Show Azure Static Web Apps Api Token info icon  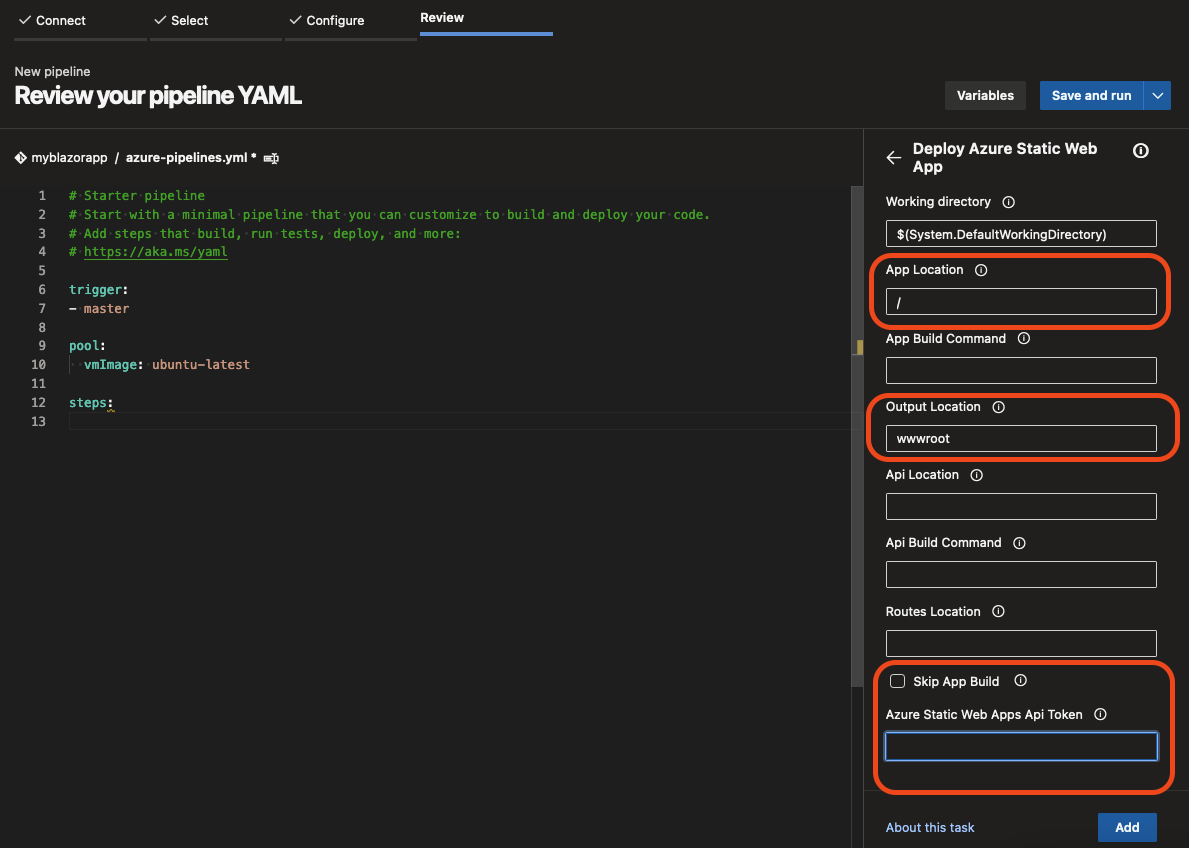pos(1100,714)
